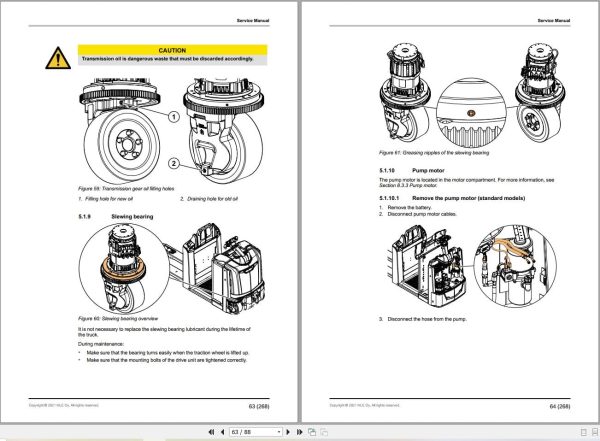Open the page number dropdown arrow
This screenshot has height=441, width=600.
279,432
